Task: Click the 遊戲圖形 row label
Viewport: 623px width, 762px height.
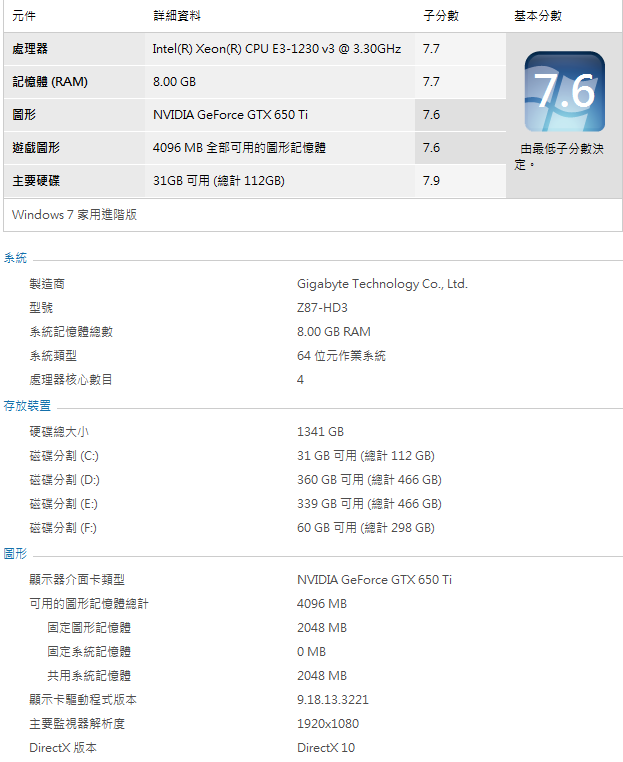Action: [36, 148]
